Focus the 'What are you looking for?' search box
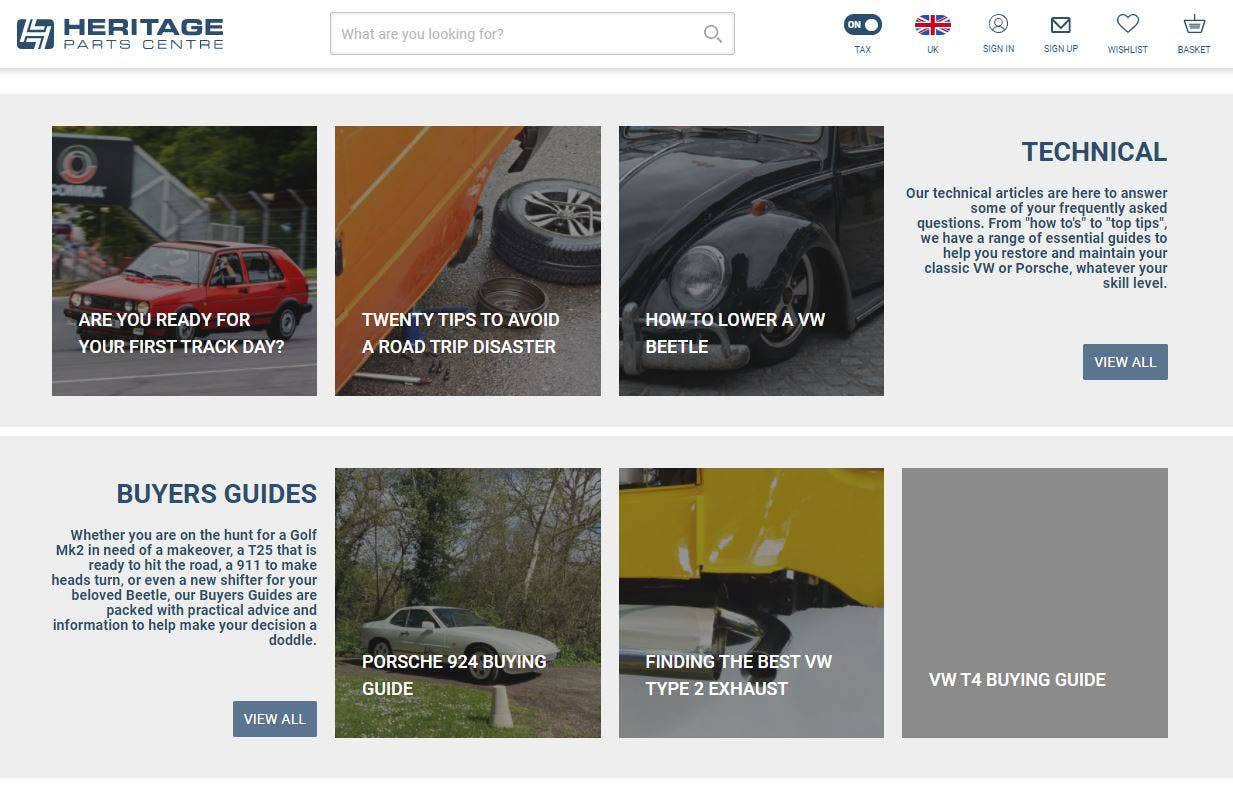1233x800 pixels. 532,33
